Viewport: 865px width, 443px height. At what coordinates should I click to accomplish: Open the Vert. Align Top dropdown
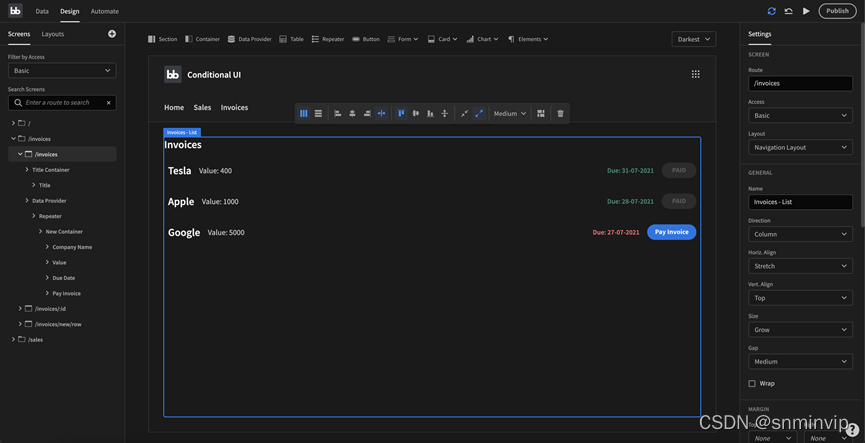(x=800, y=298)
